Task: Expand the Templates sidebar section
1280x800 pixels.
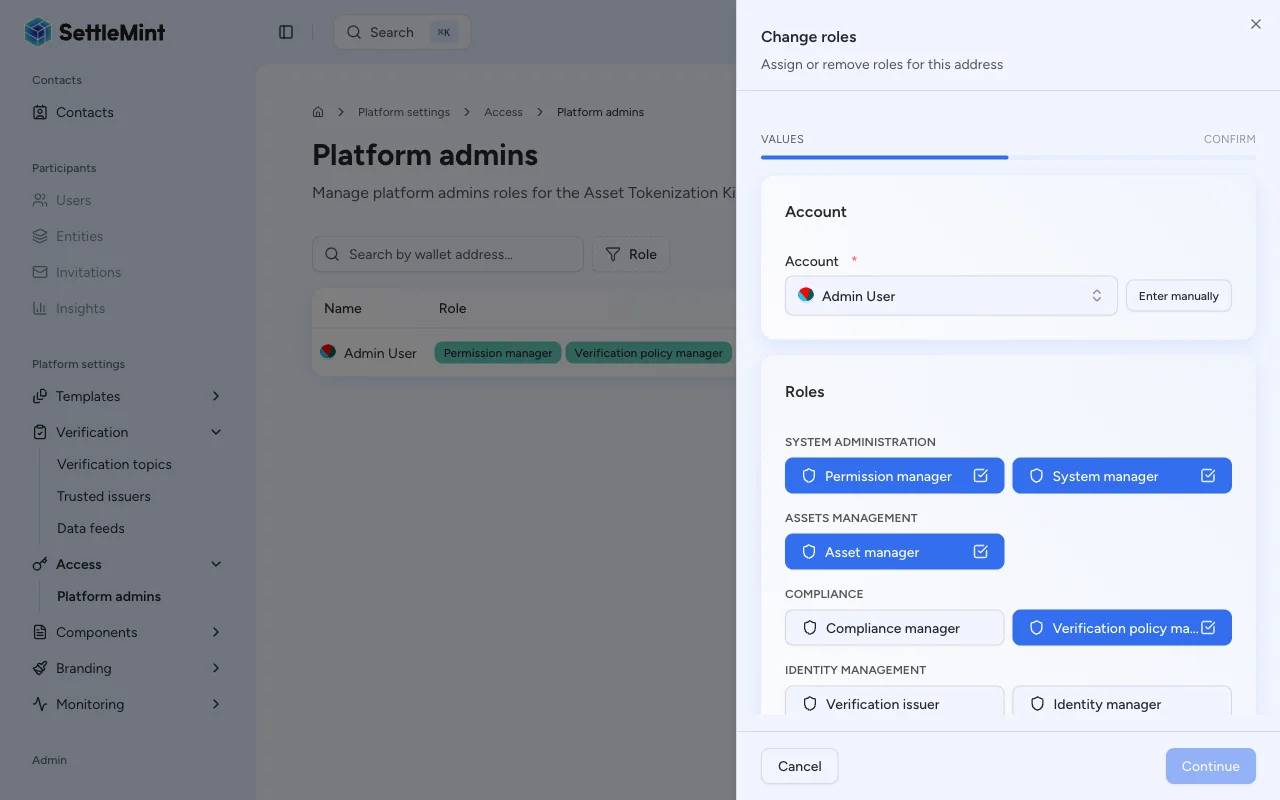Action: click(x=216, y=396)
